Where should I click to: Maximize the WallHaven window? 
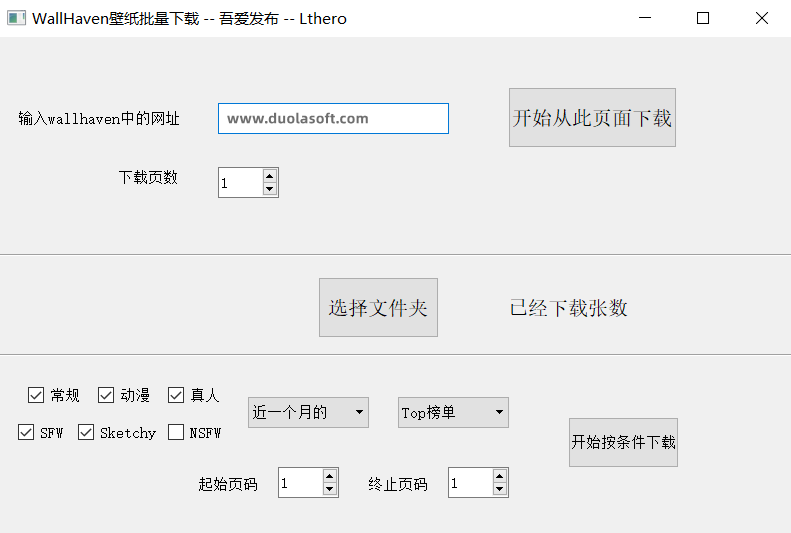click(703, 18)
